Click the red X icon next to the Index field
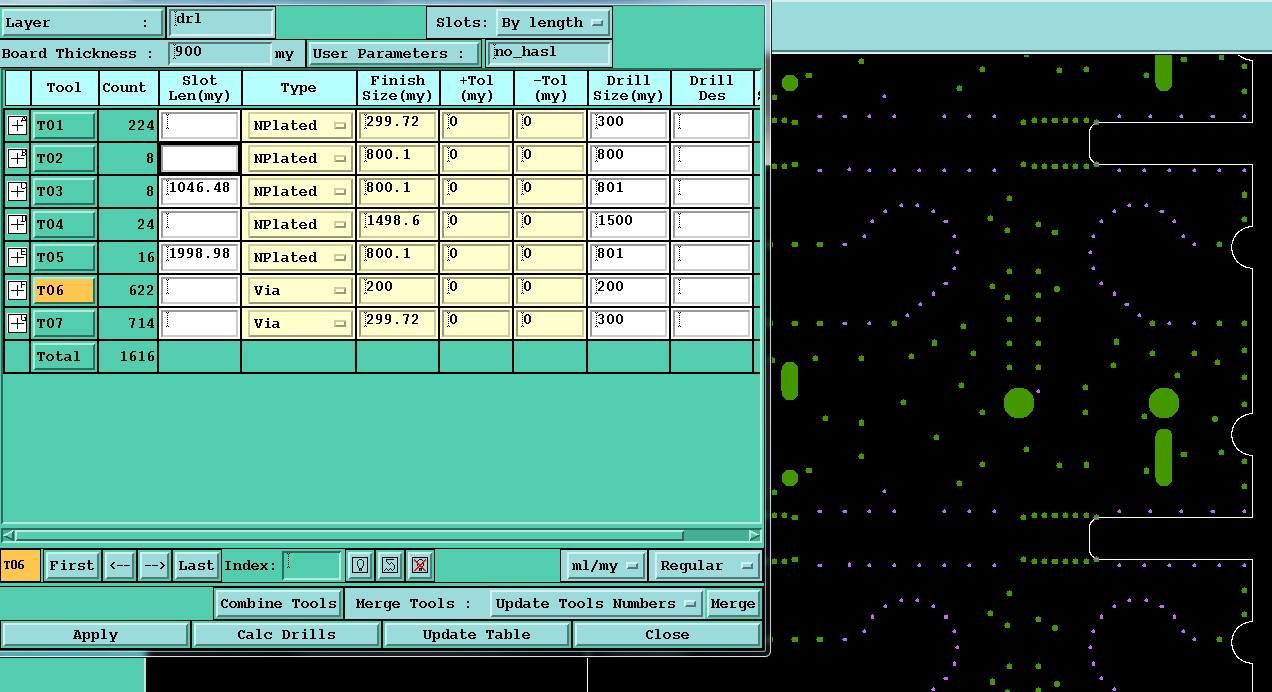This screenshot has height=692, width=1272. [420, 565]
